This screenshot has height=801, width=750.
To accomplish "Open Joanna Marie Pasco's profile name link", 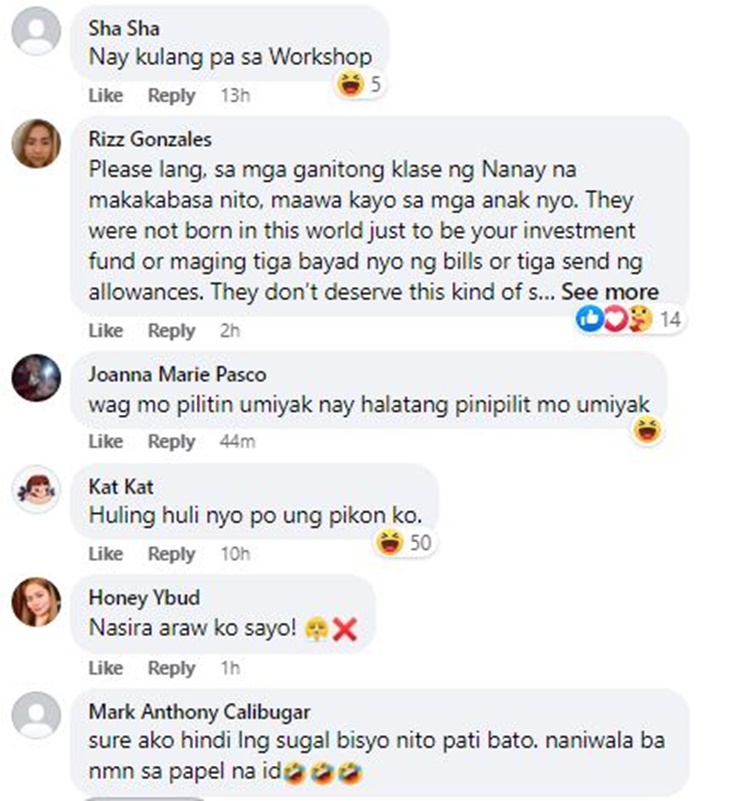I will coord(177,374).
